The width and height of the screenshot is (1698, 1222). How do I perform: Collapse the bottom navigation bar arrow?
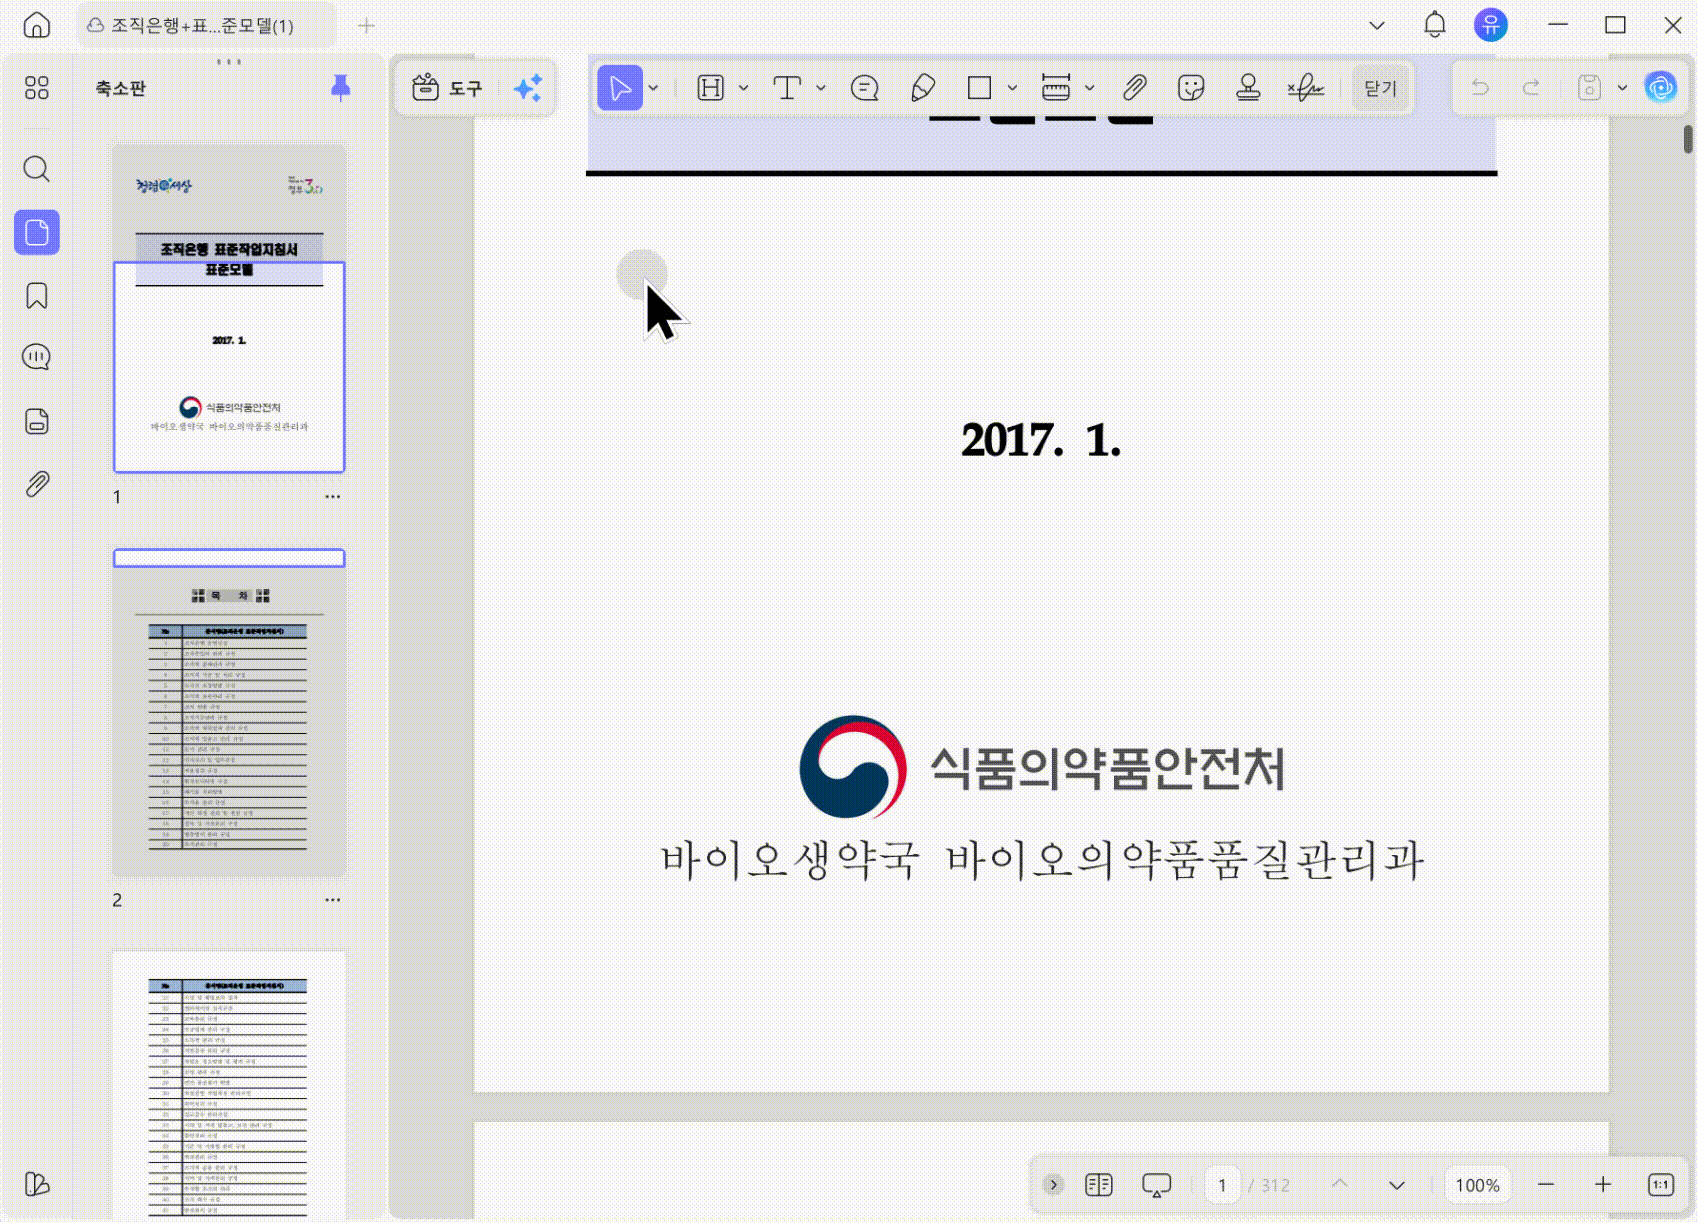1053,1185
